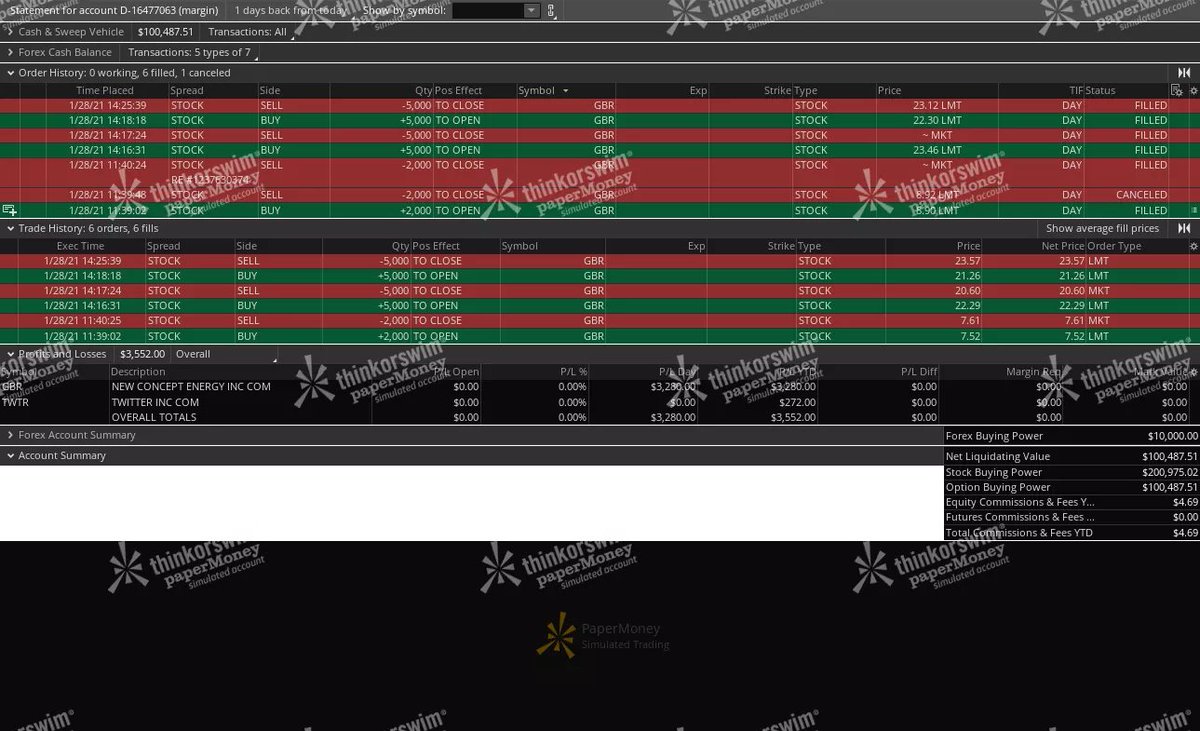
Task: Select the CANCELED order row status
Action: click(x=1141, y=195)
